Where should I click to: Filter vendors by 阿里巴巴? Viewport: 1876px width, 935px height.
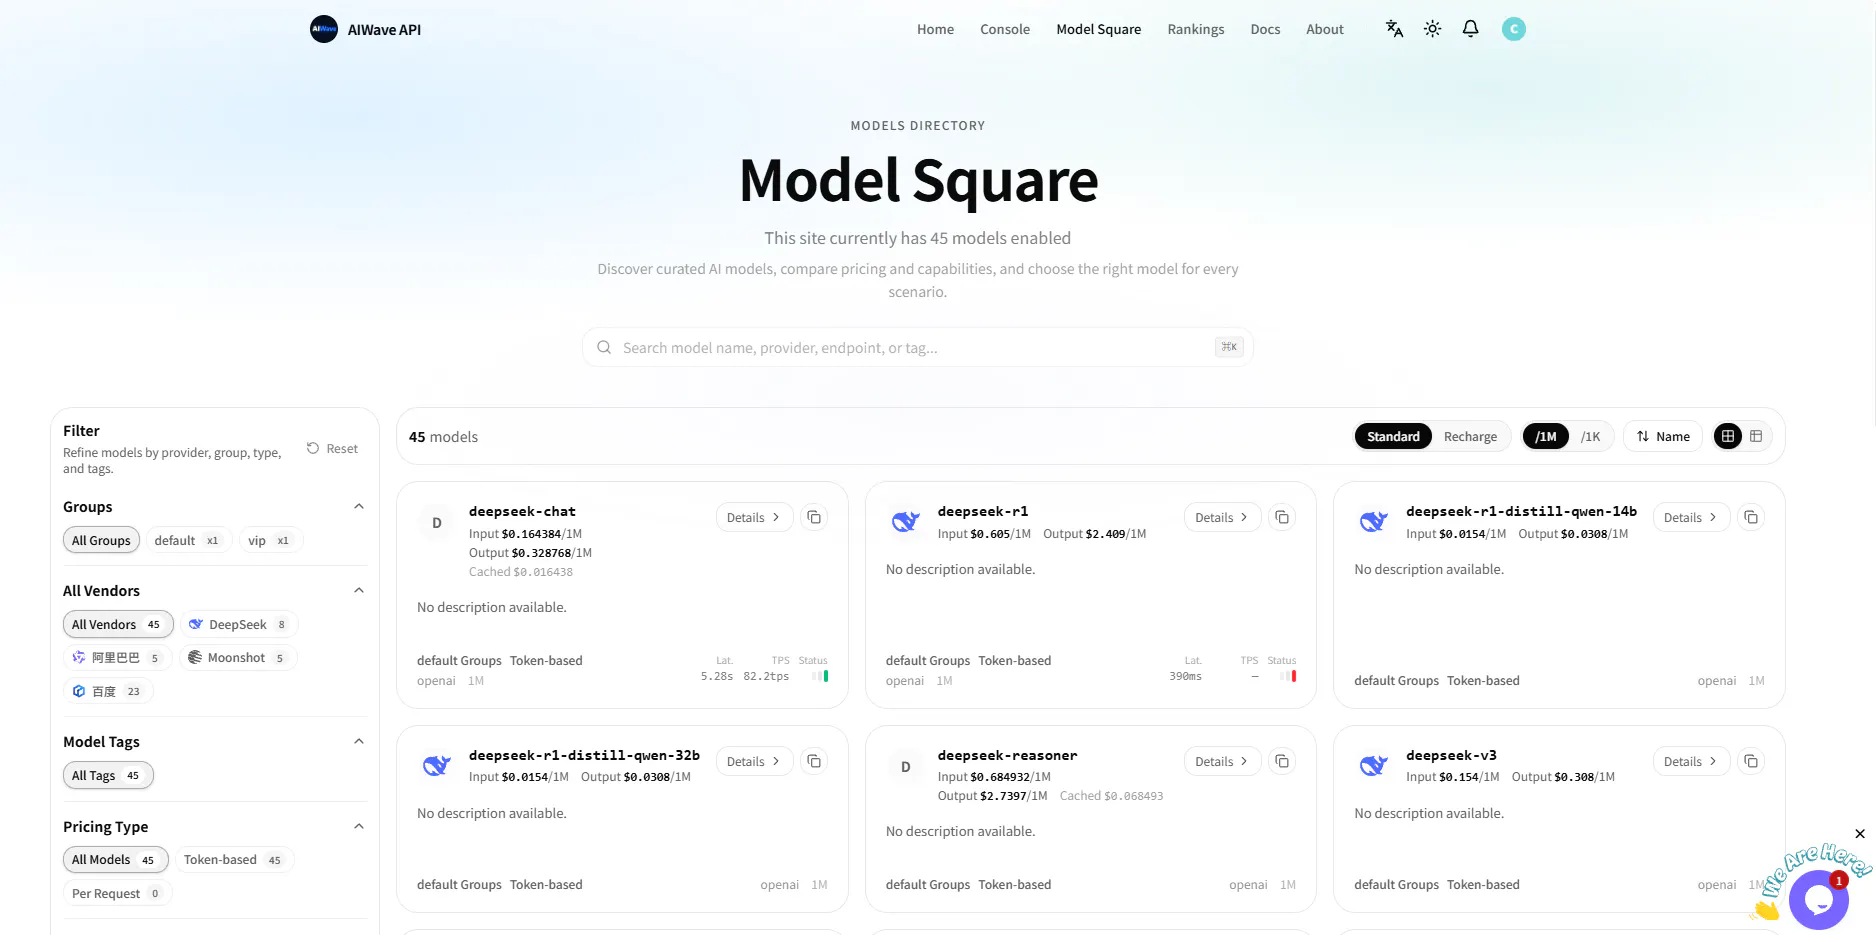117,657
